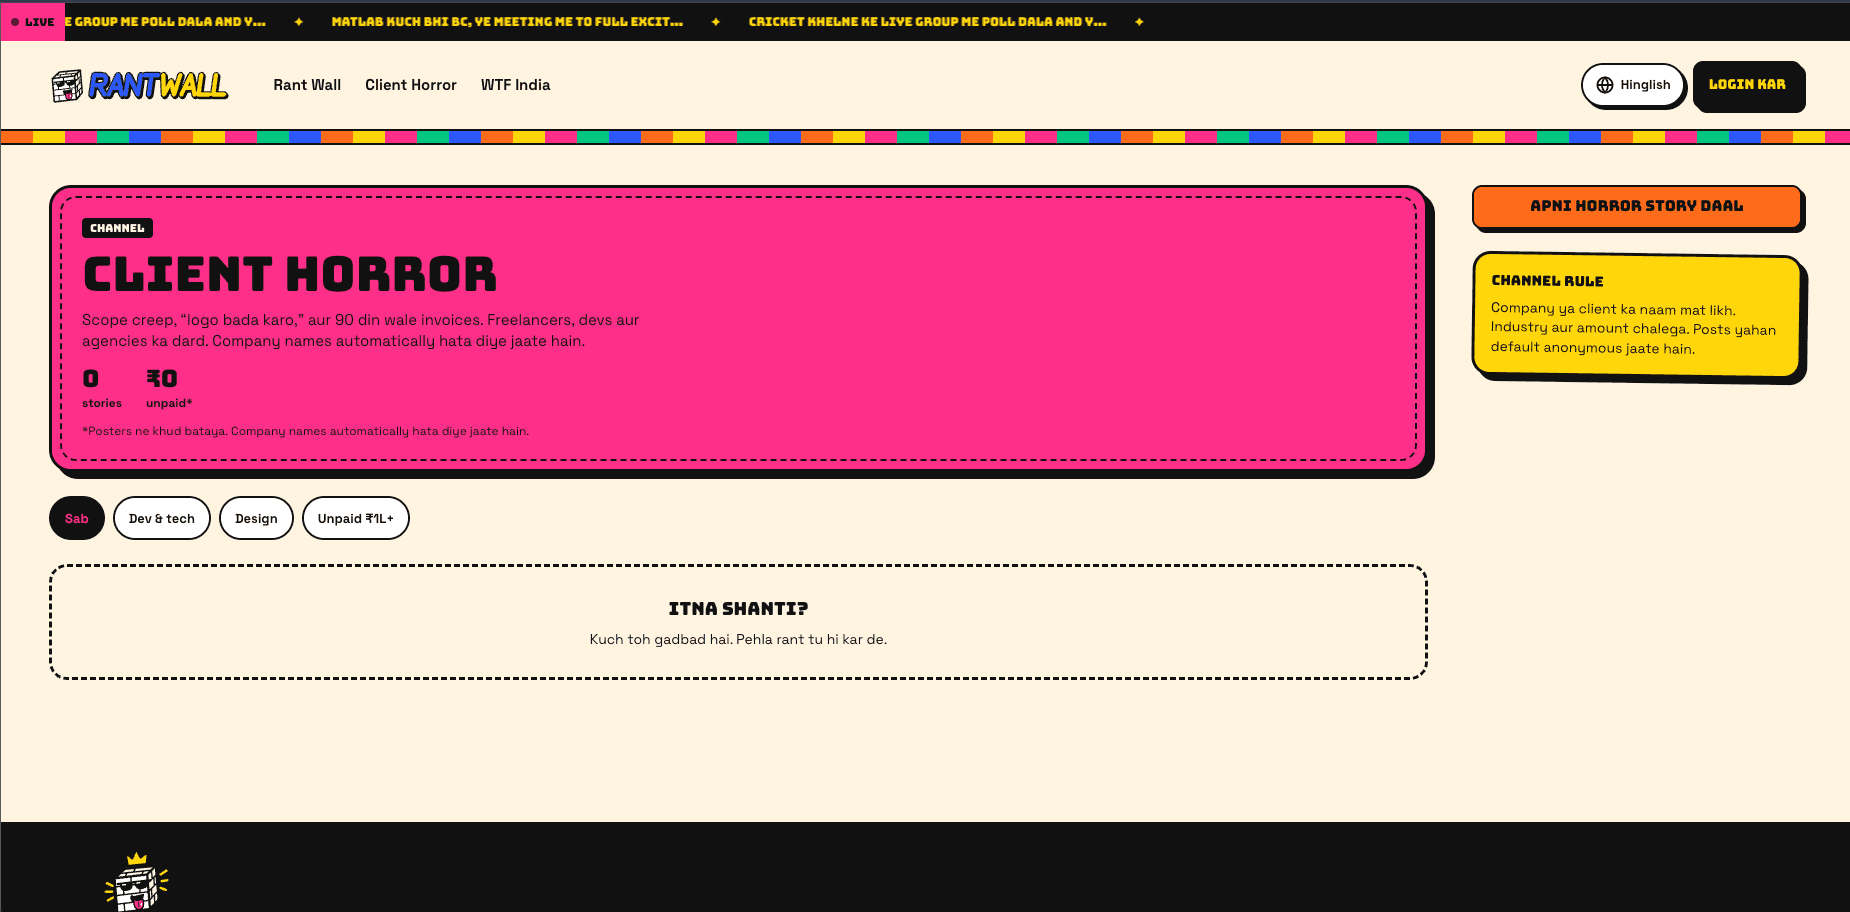Filter by Dev & tech chip
This screenshot has width=1850, height=912.
(162, 518)
